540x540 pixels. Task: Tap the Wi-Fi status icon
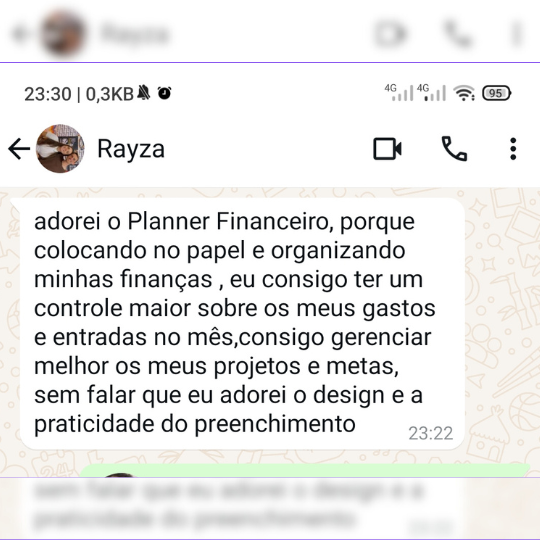pos(464,93)
